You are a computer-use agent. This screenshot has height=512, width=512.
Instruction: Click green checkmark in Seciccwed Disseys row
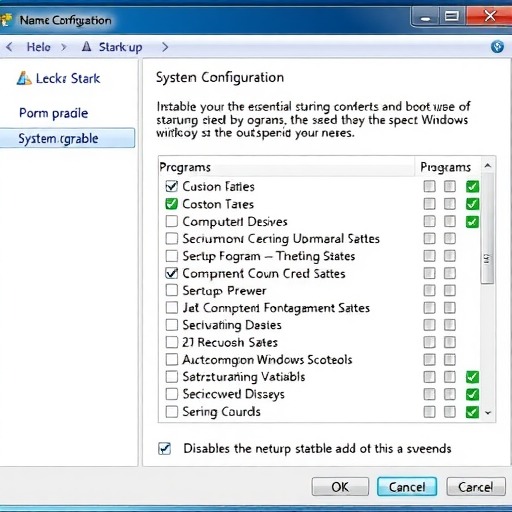[x=472, y=394]
